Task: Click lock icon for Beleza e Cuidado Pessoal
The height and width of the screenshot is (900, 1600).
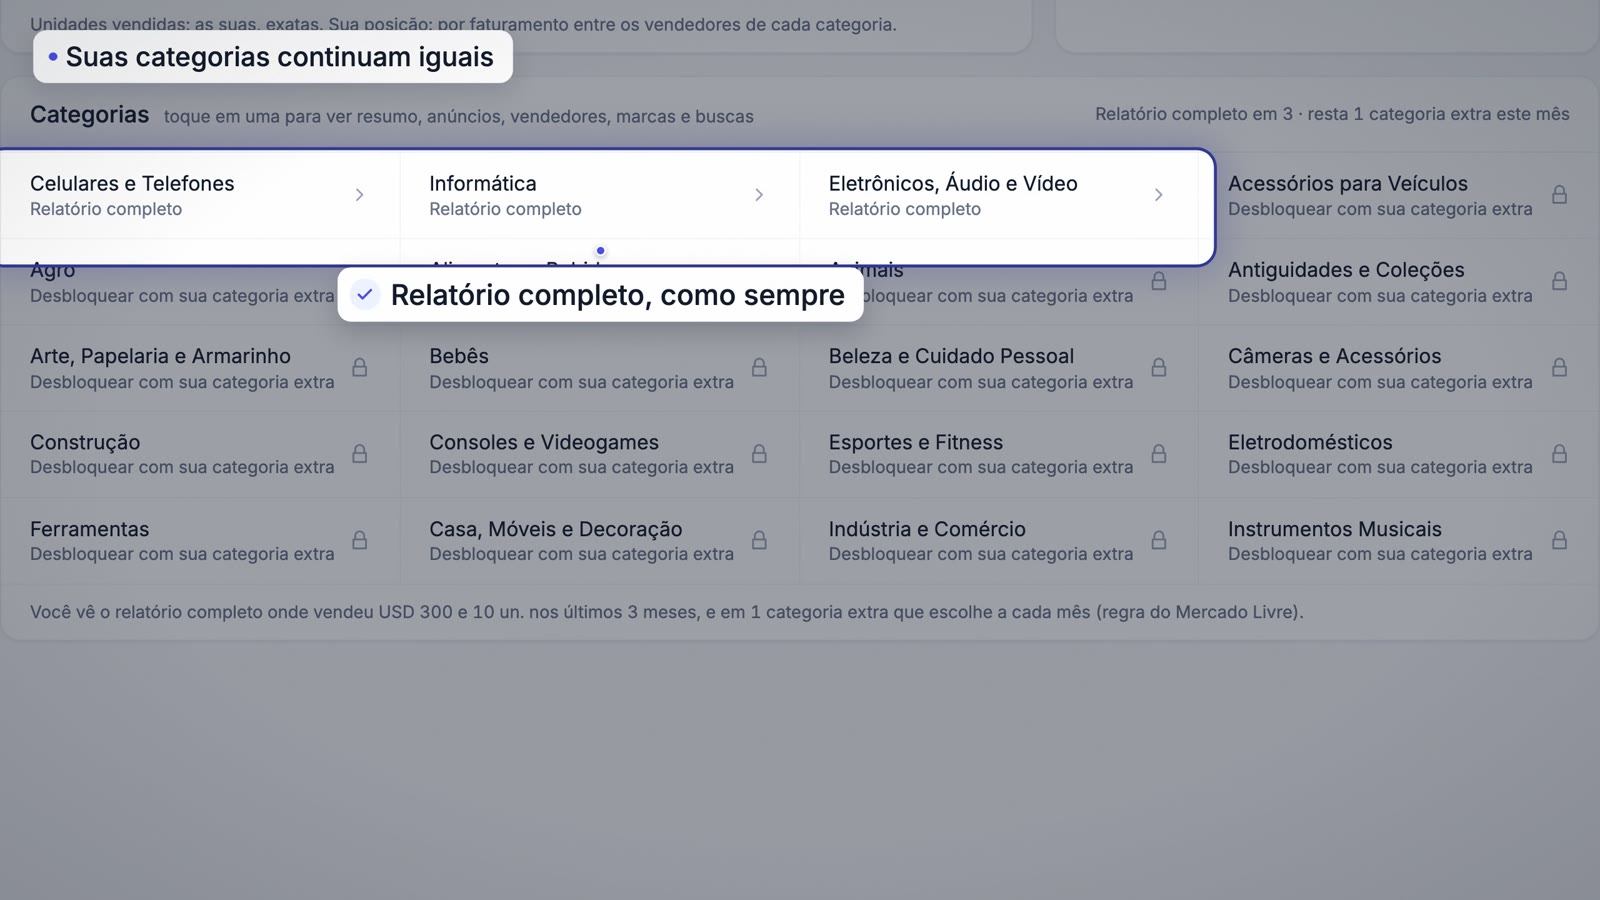Action: click(x=1158, y=367)
